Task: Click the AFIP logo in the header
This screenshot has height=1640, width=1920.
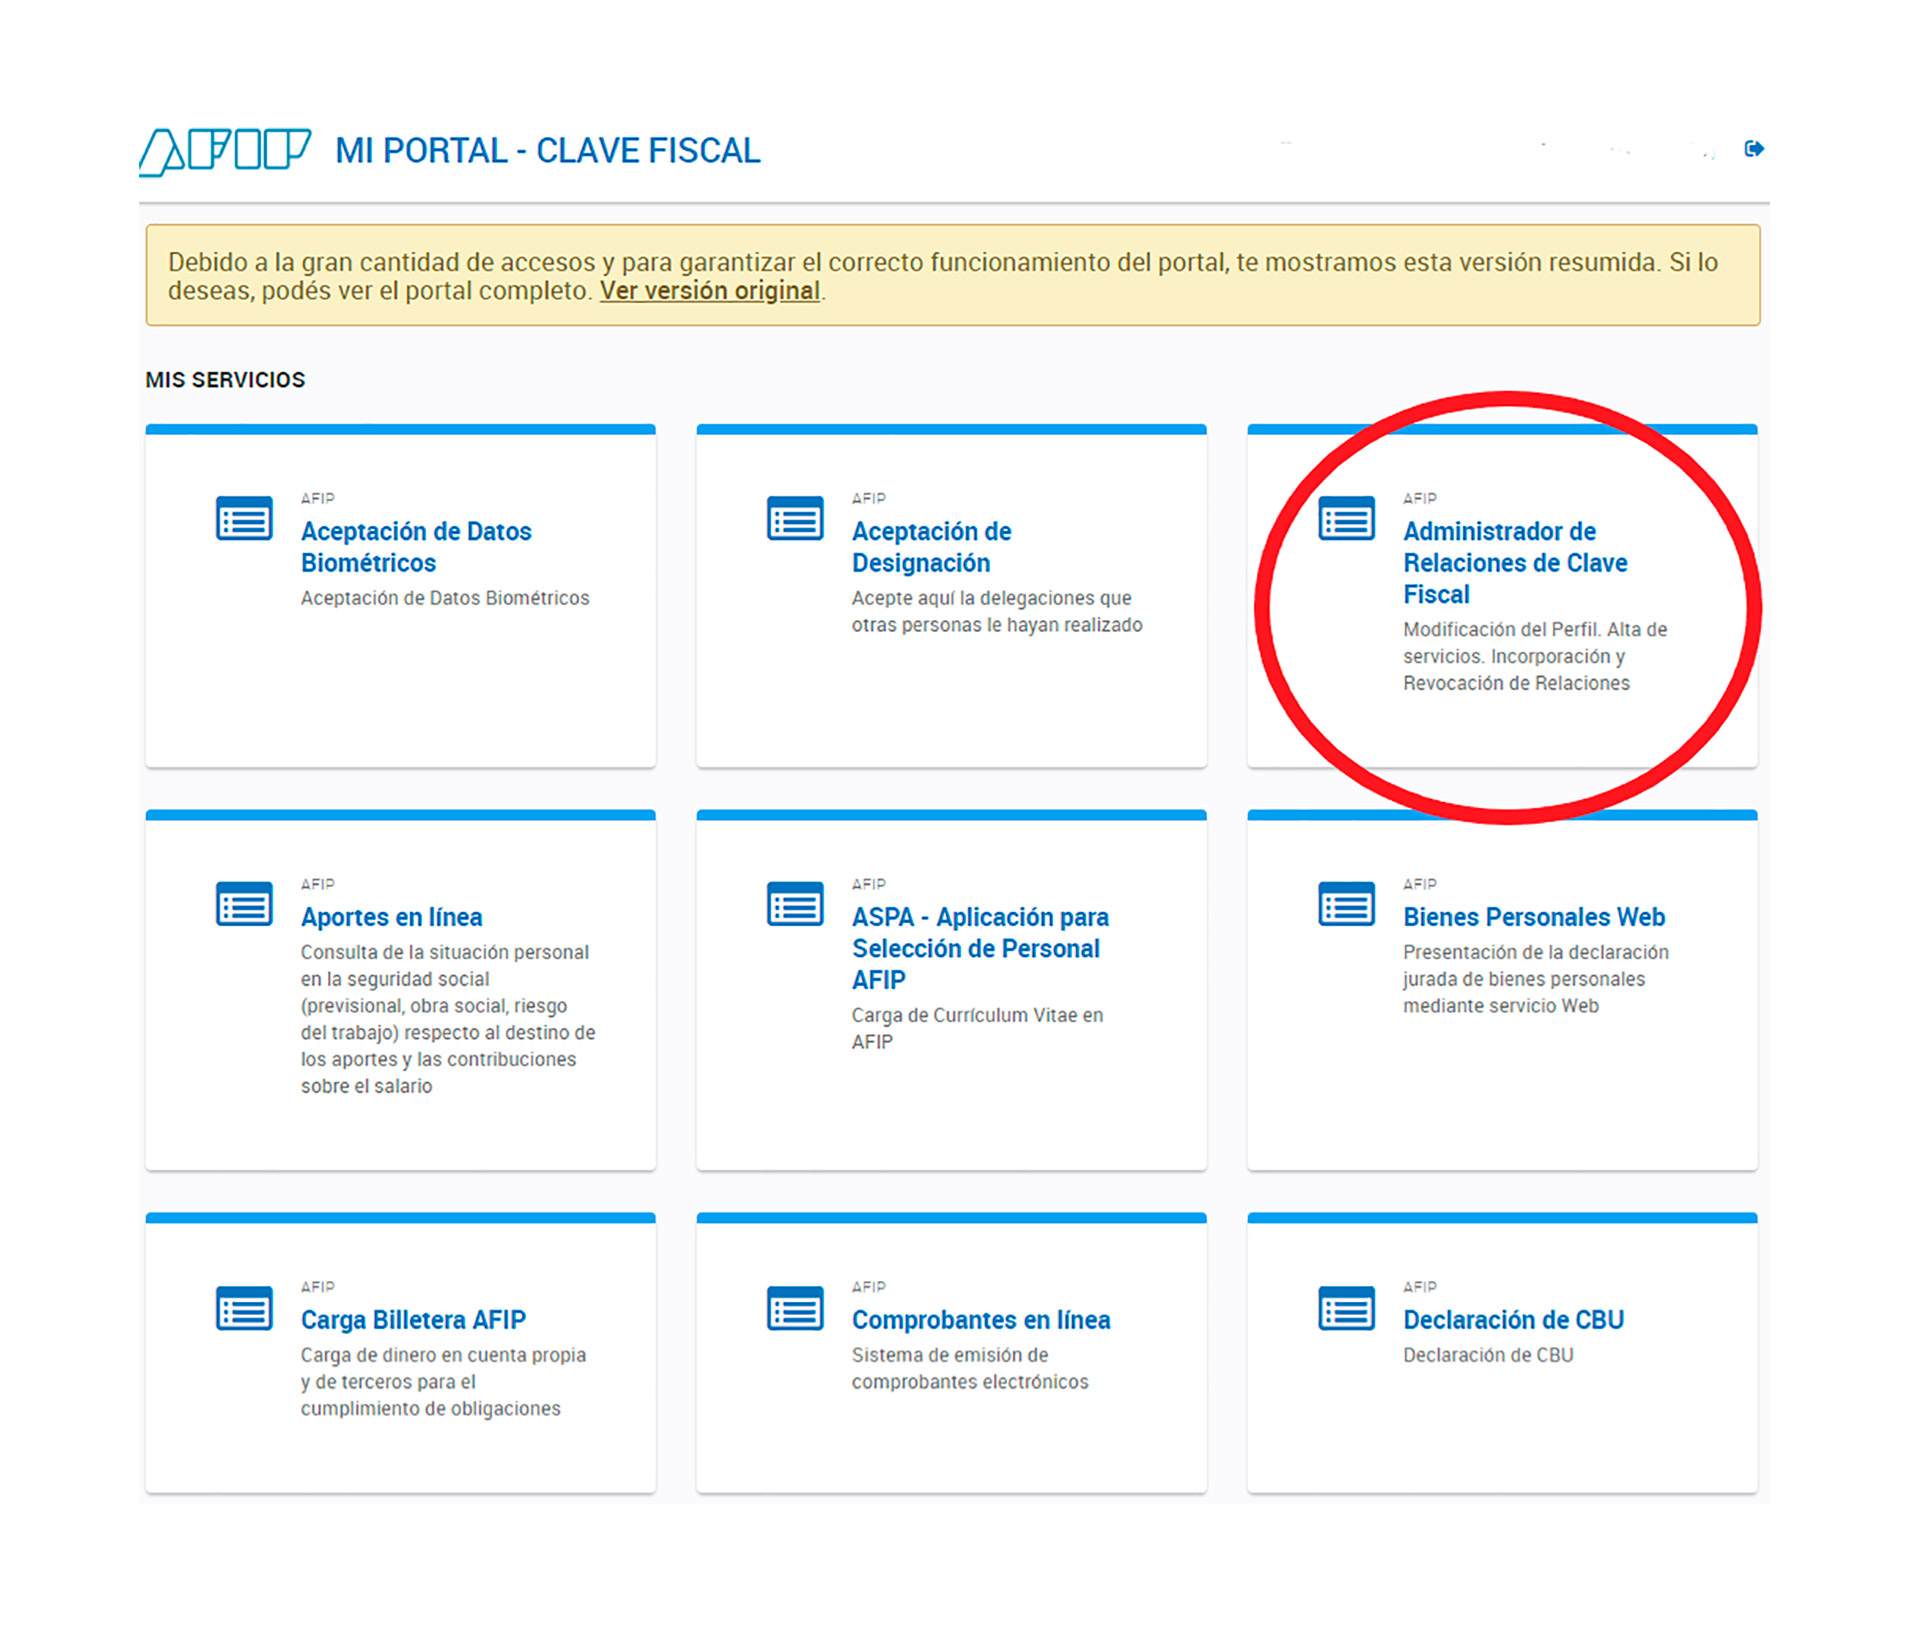Action: [225, 152]
